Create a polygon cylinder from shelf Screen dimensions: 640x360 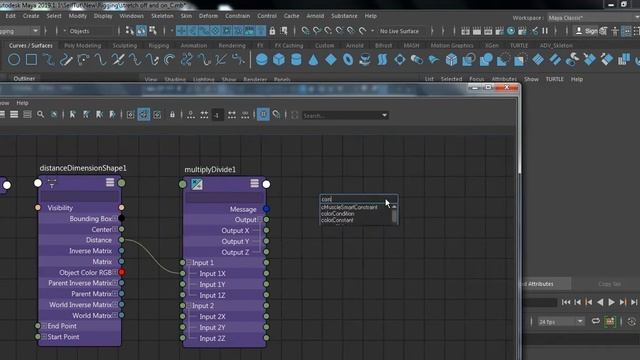(x=296, y=60)
